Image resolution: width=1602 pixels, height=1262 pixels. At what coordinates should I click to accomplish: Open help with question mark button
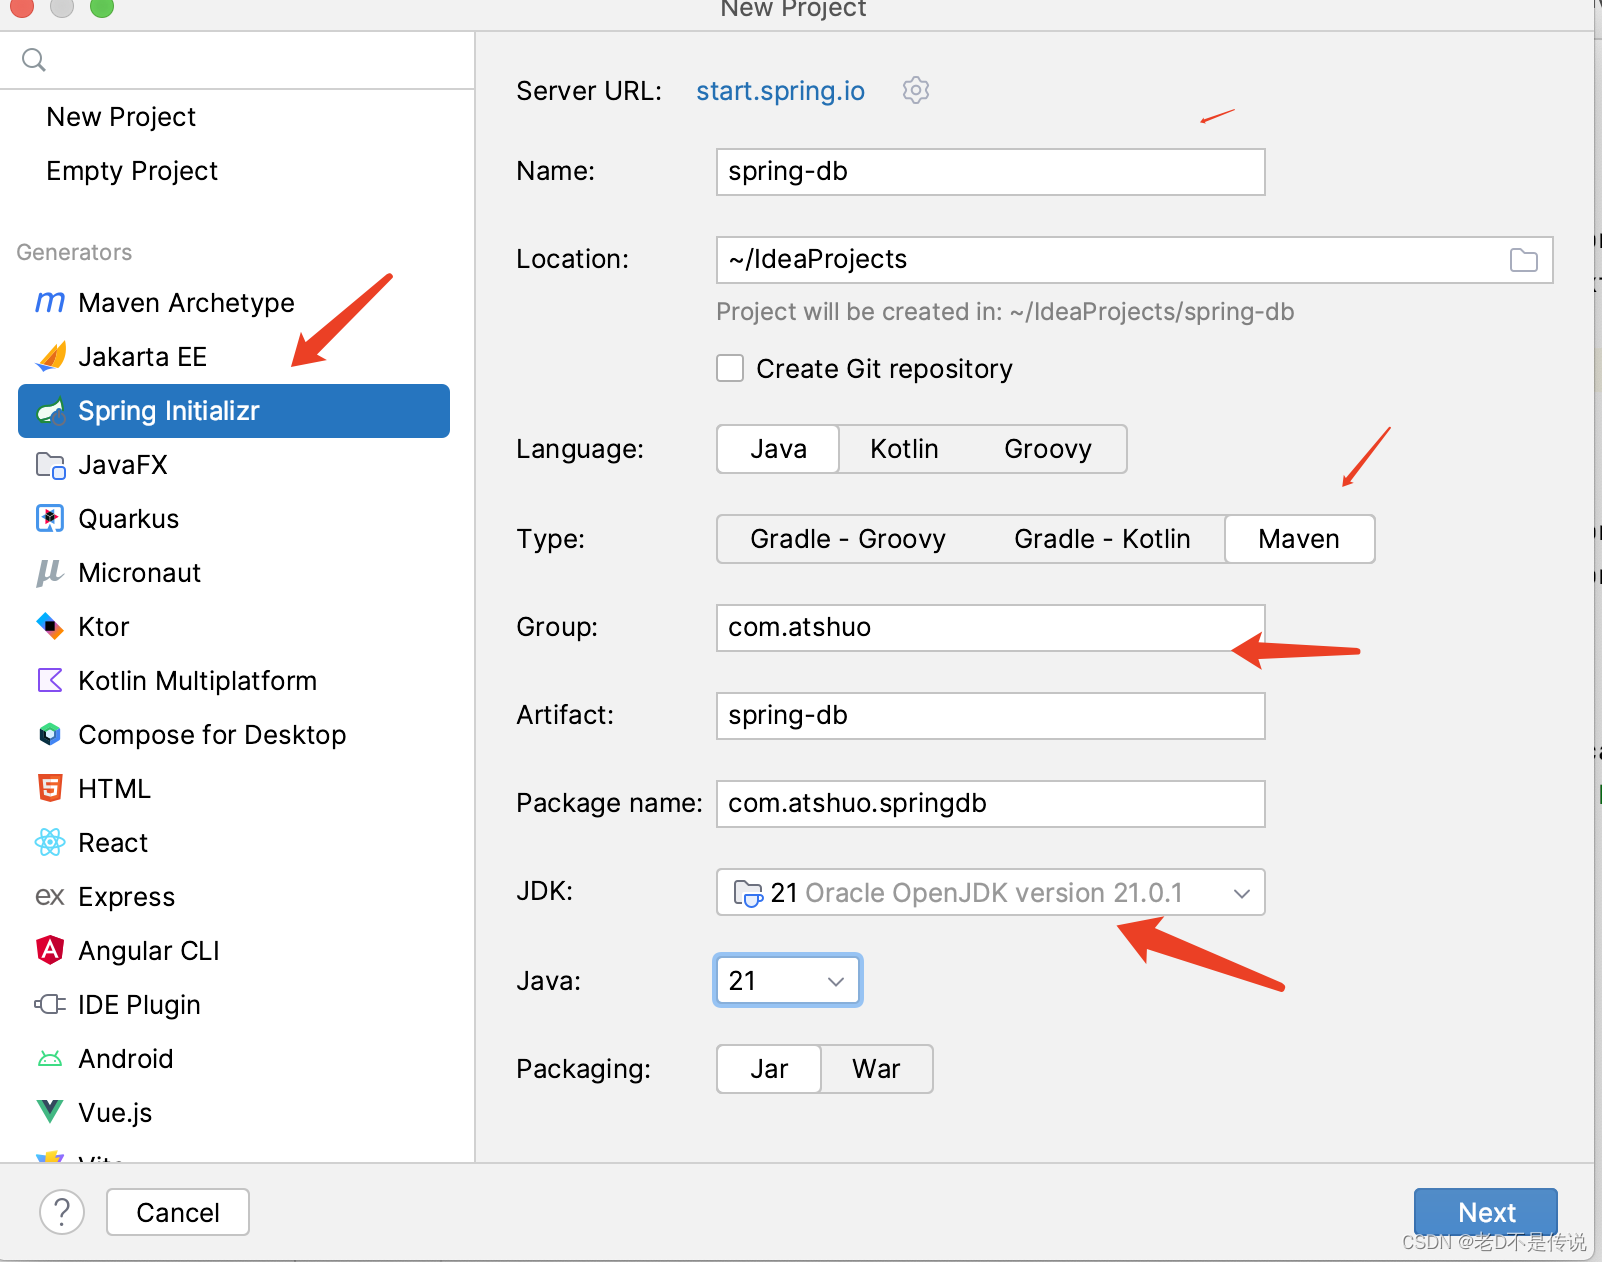[x=62, y=1212]
